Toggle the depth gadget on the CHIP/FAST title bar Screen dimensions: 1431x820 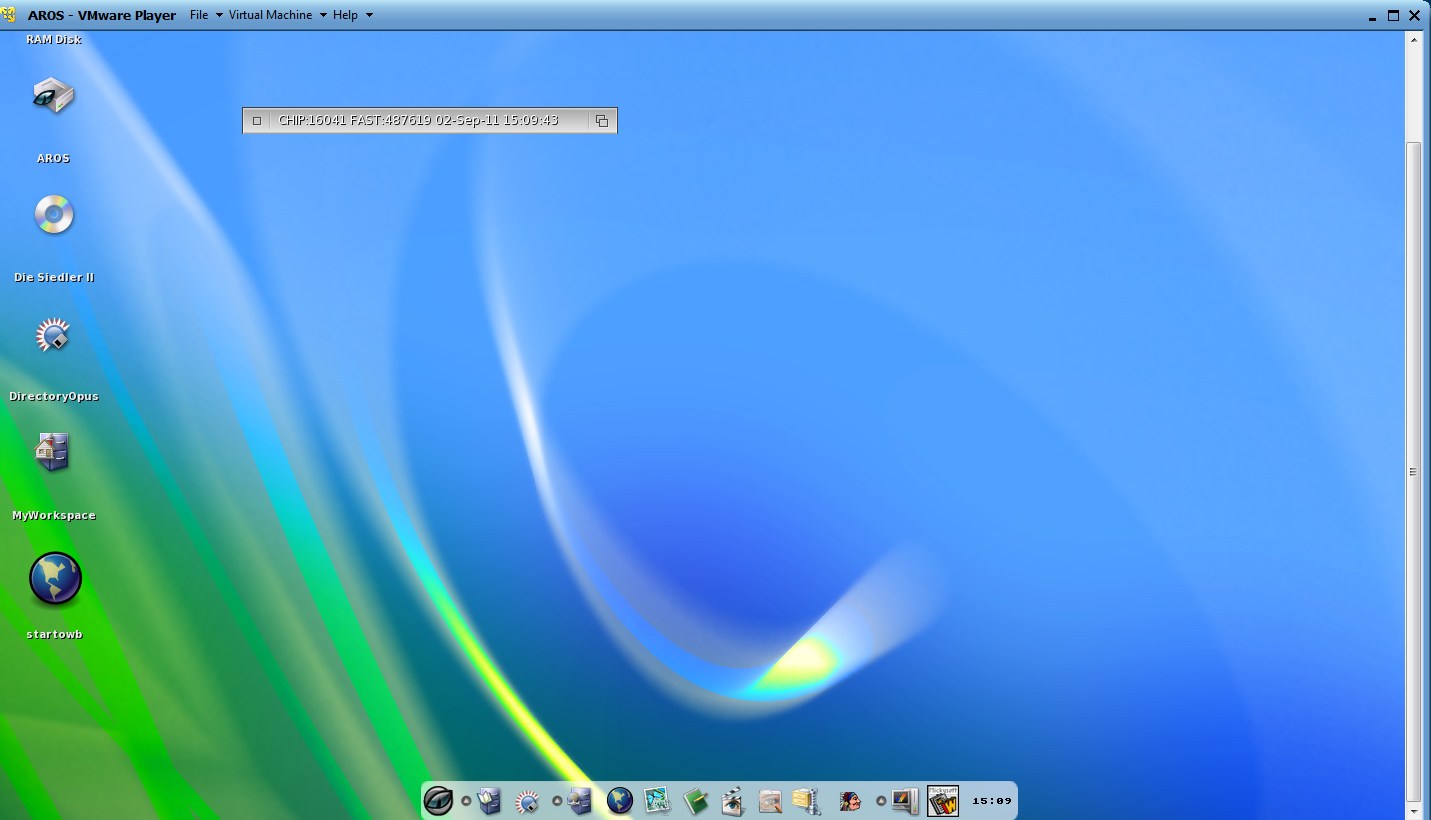[602, 121]
